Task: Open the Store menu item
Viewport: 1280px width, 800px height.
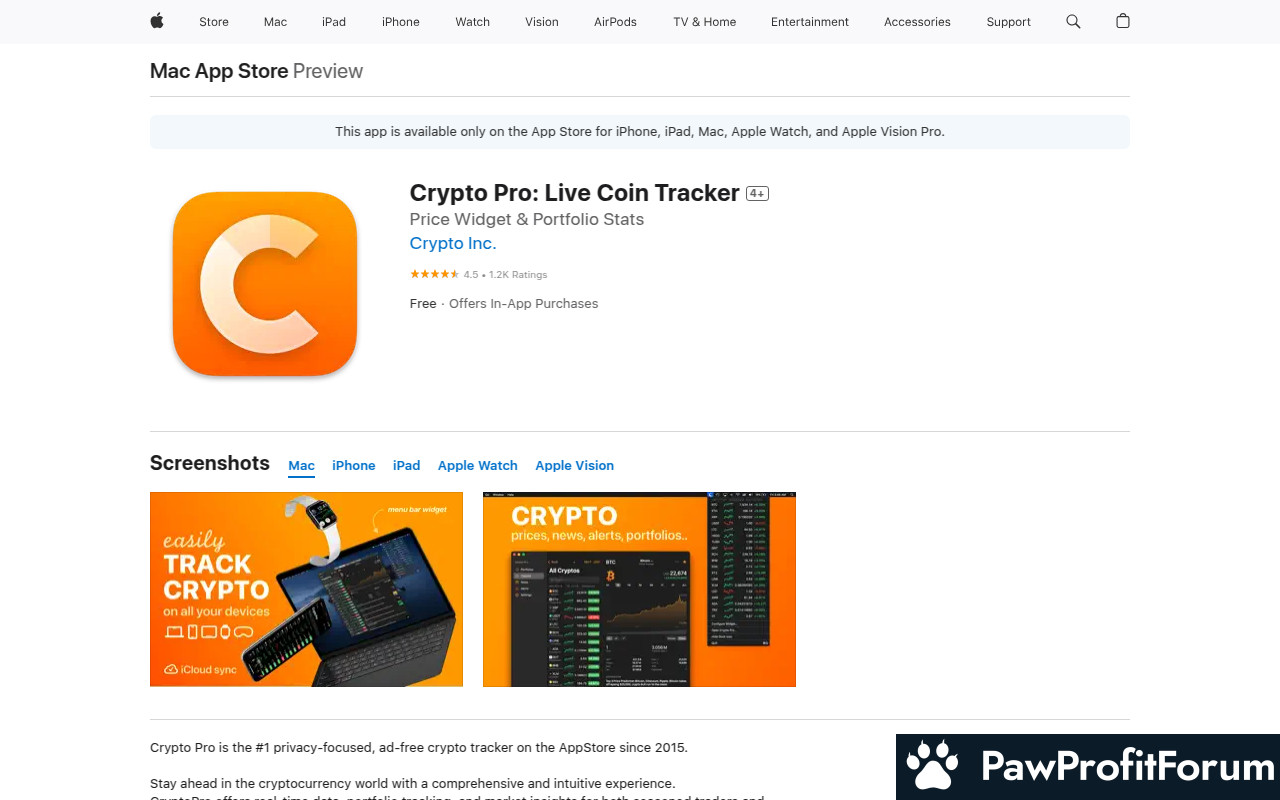Action: tap(214, 22)
